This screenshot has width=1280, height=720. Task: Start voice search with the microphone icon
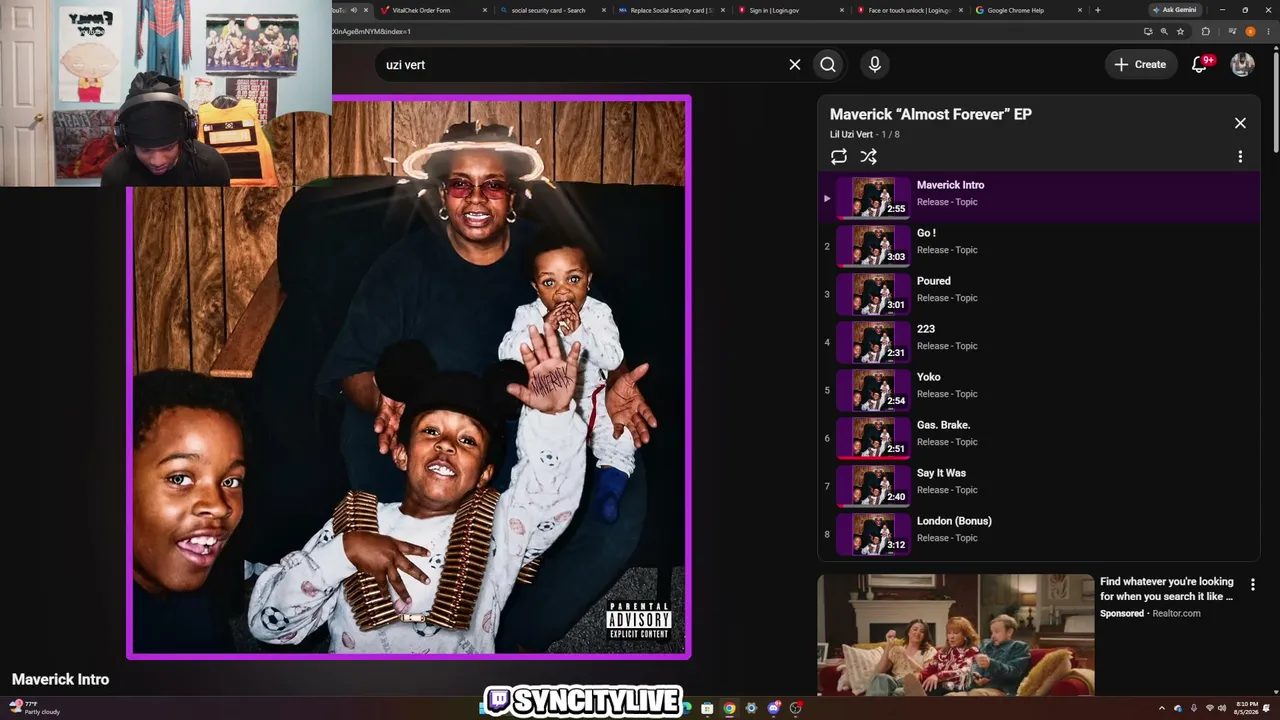[x=875, y=64]
